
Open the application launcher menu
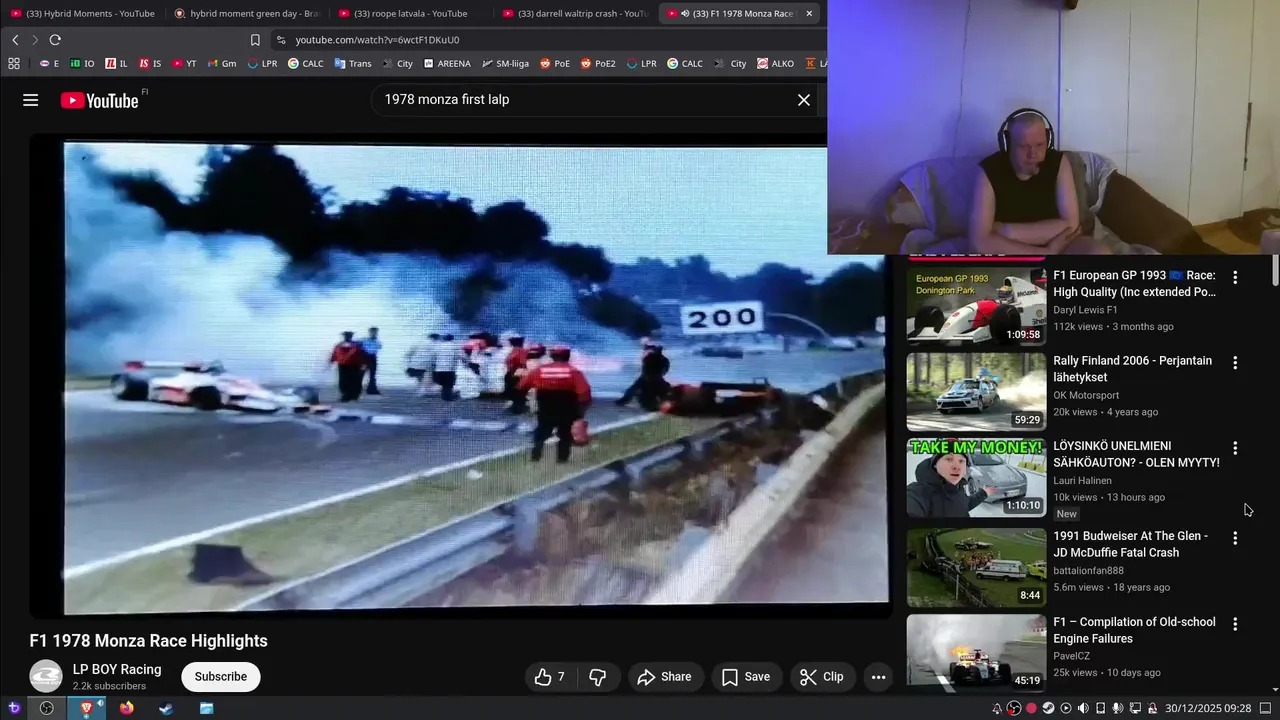pyautogui.click(x=14, y=708)
